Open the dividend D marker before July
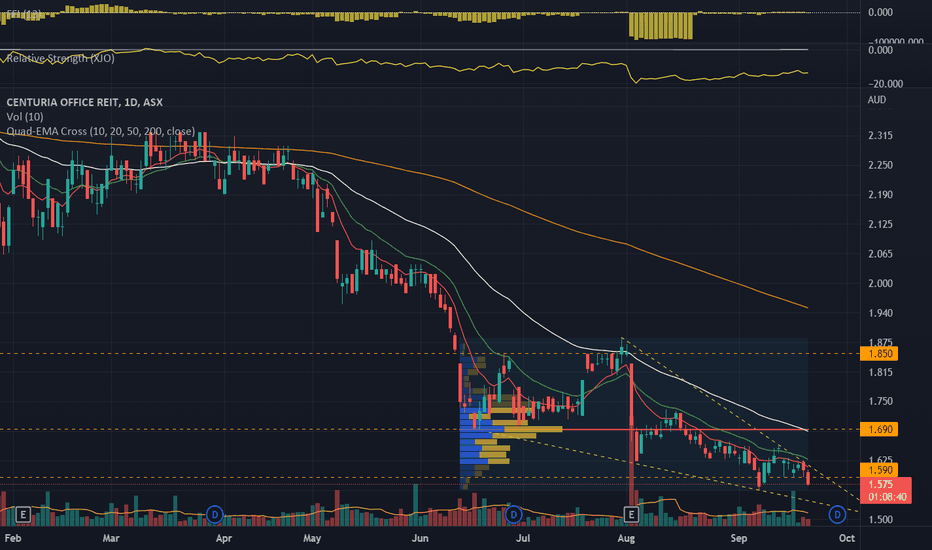The width and height of the screenshot is (932, 550). pos(513,514)
